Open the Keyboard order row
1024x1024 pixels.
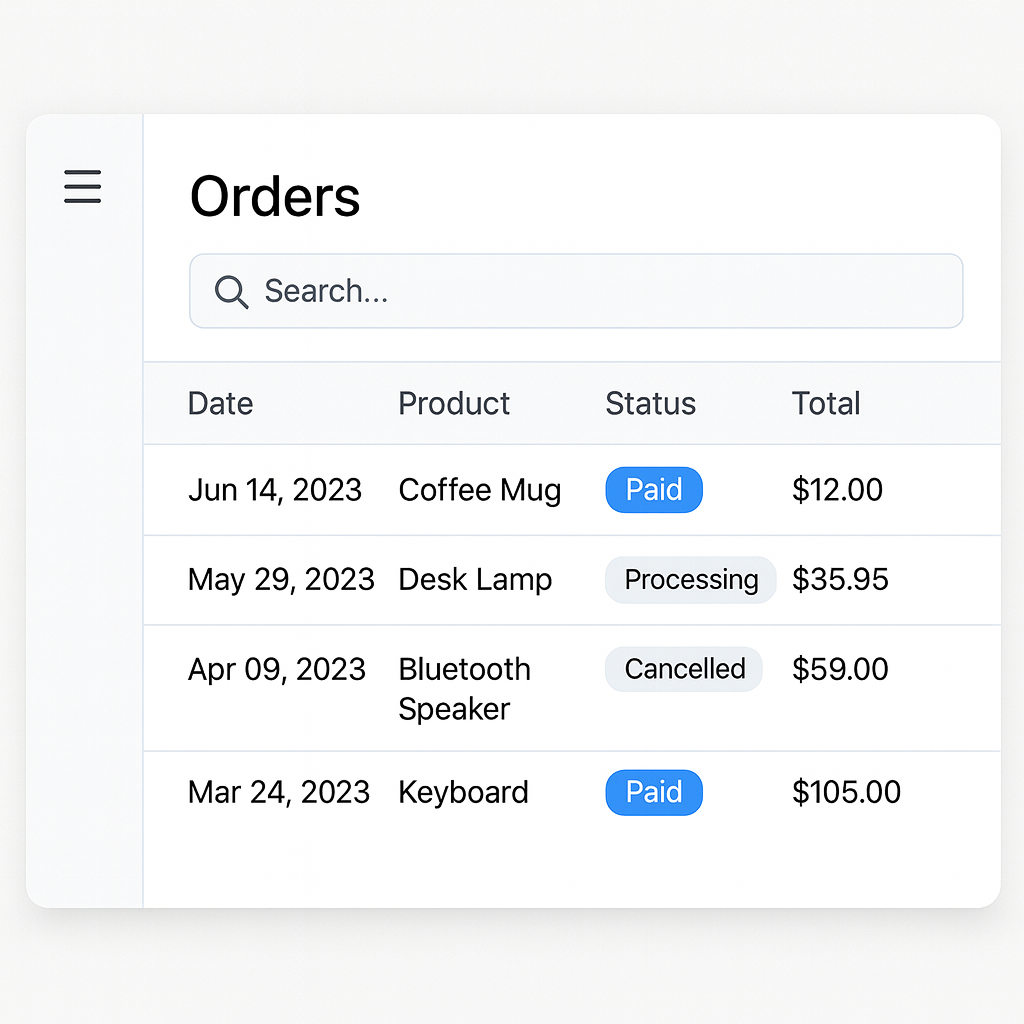[x=463, y=793]
